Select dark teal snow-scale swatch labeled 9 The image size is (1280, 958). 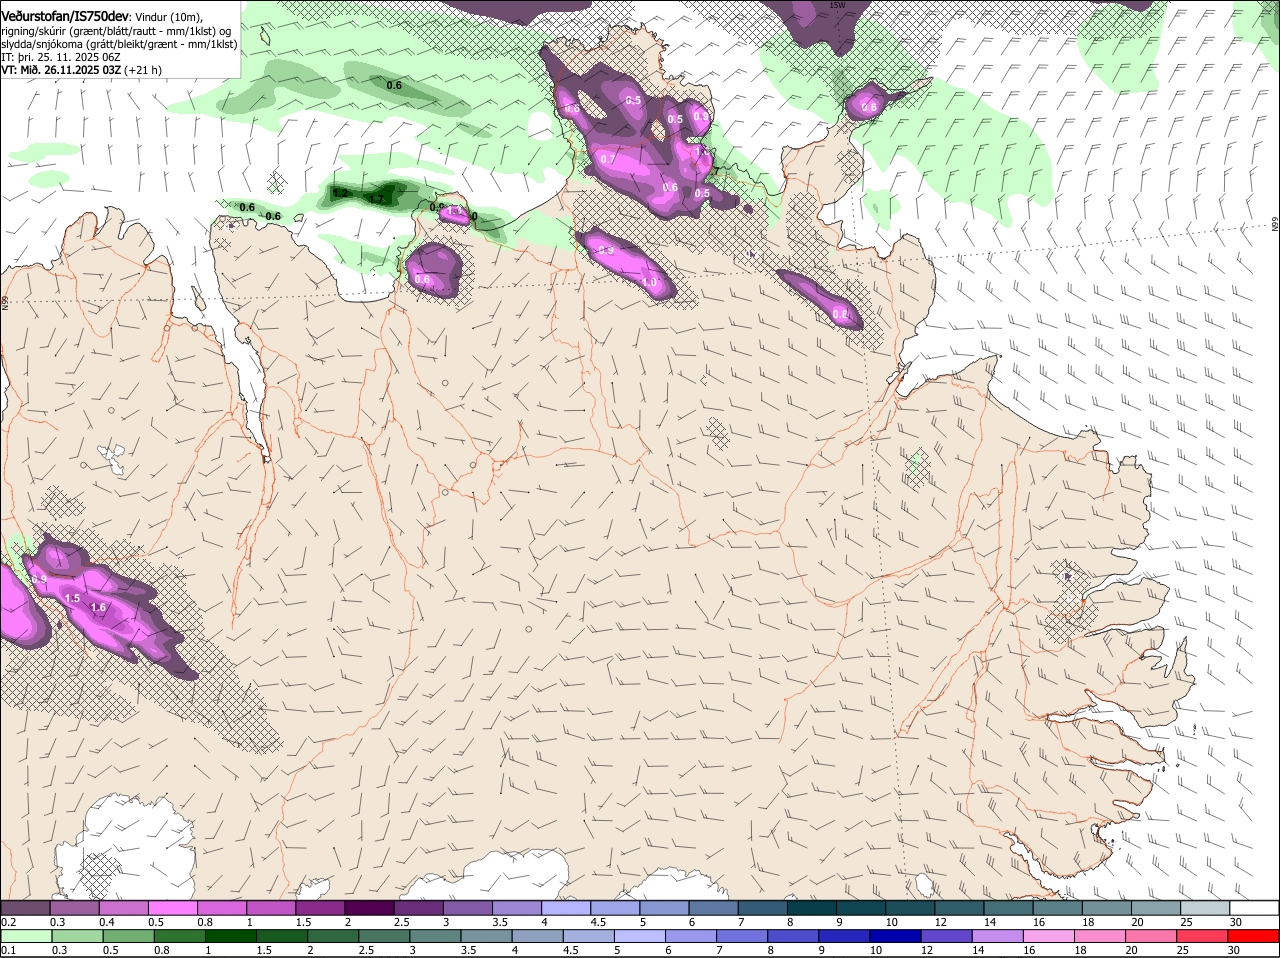[862, 907]
